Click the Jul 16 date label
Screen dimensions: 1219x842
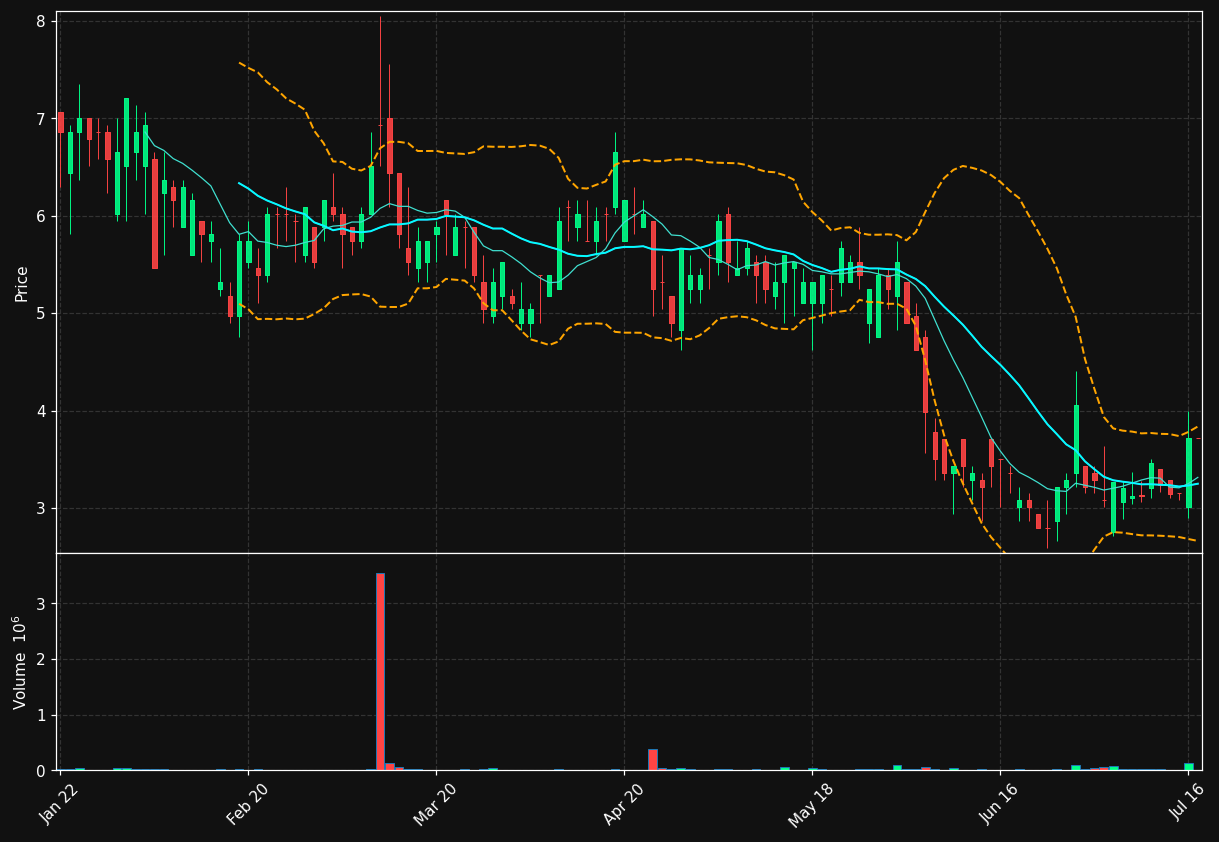click(x=1188, y=802)
